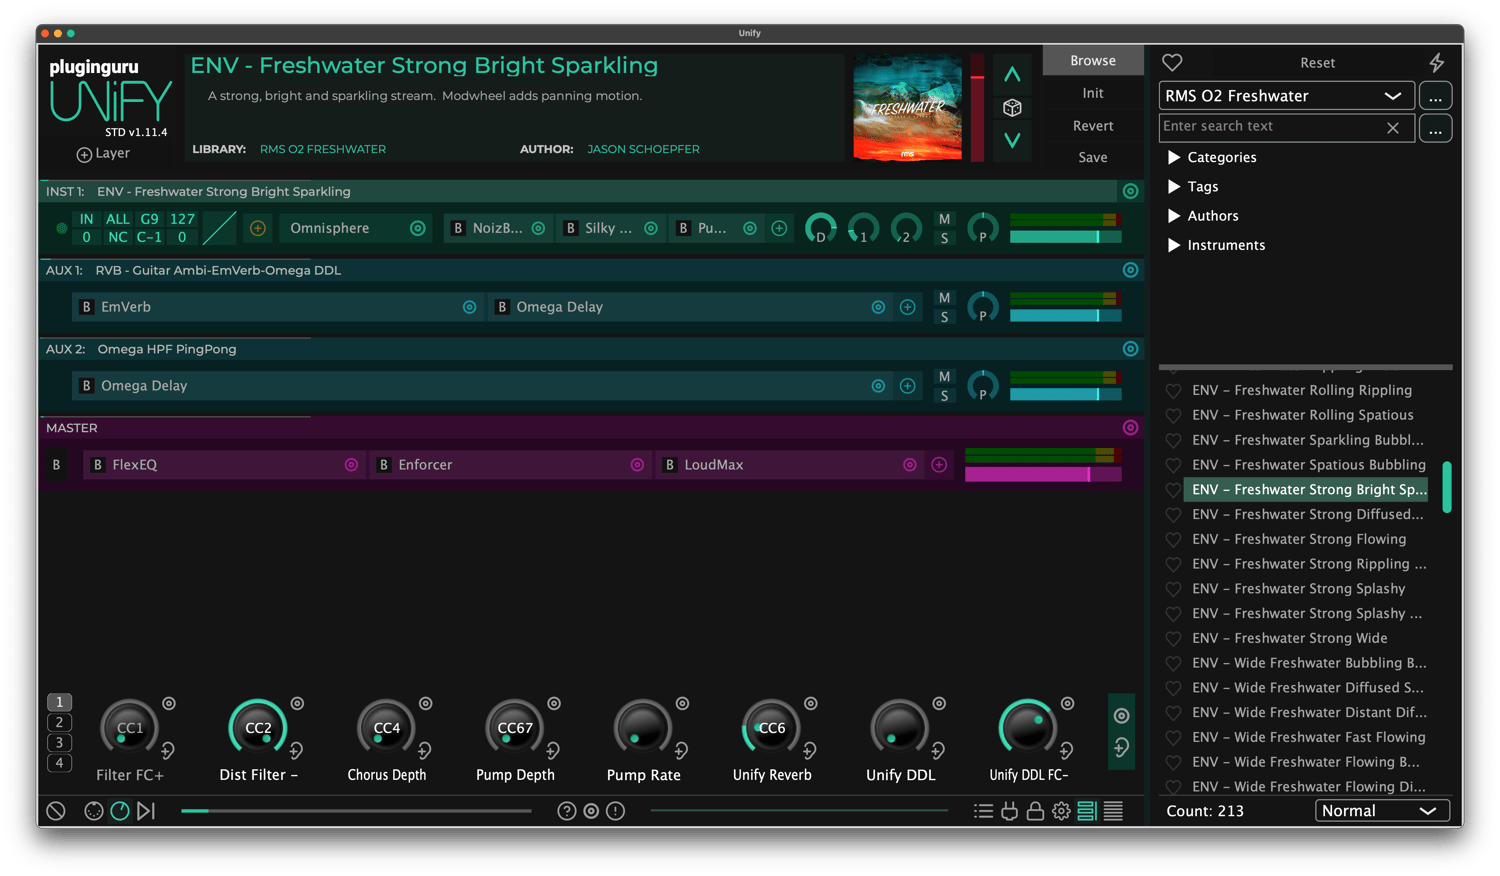Viewport: 1500px width, 876px height.
Task: Open the Normal sort mode dropdown
Action: 1382,811
